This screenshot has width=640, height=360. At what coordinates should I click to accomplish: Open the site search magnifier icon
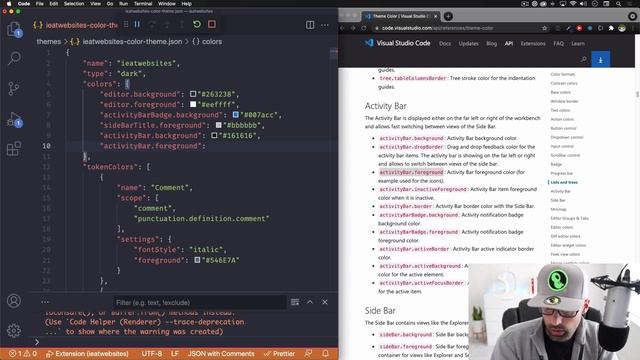click(584, 60)
